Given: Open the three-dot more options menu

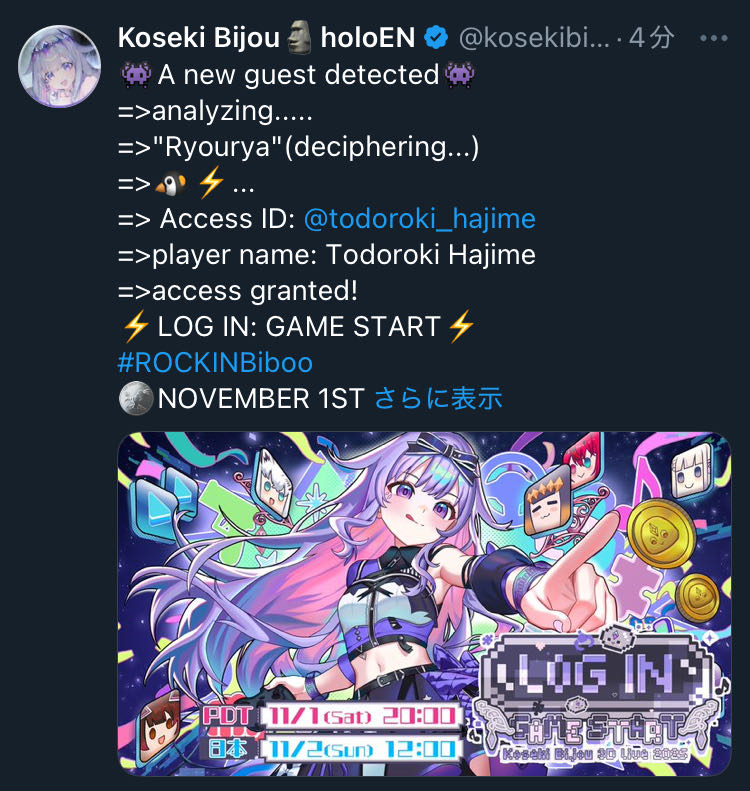Looking at the screenshot, I should coord(713,38).
